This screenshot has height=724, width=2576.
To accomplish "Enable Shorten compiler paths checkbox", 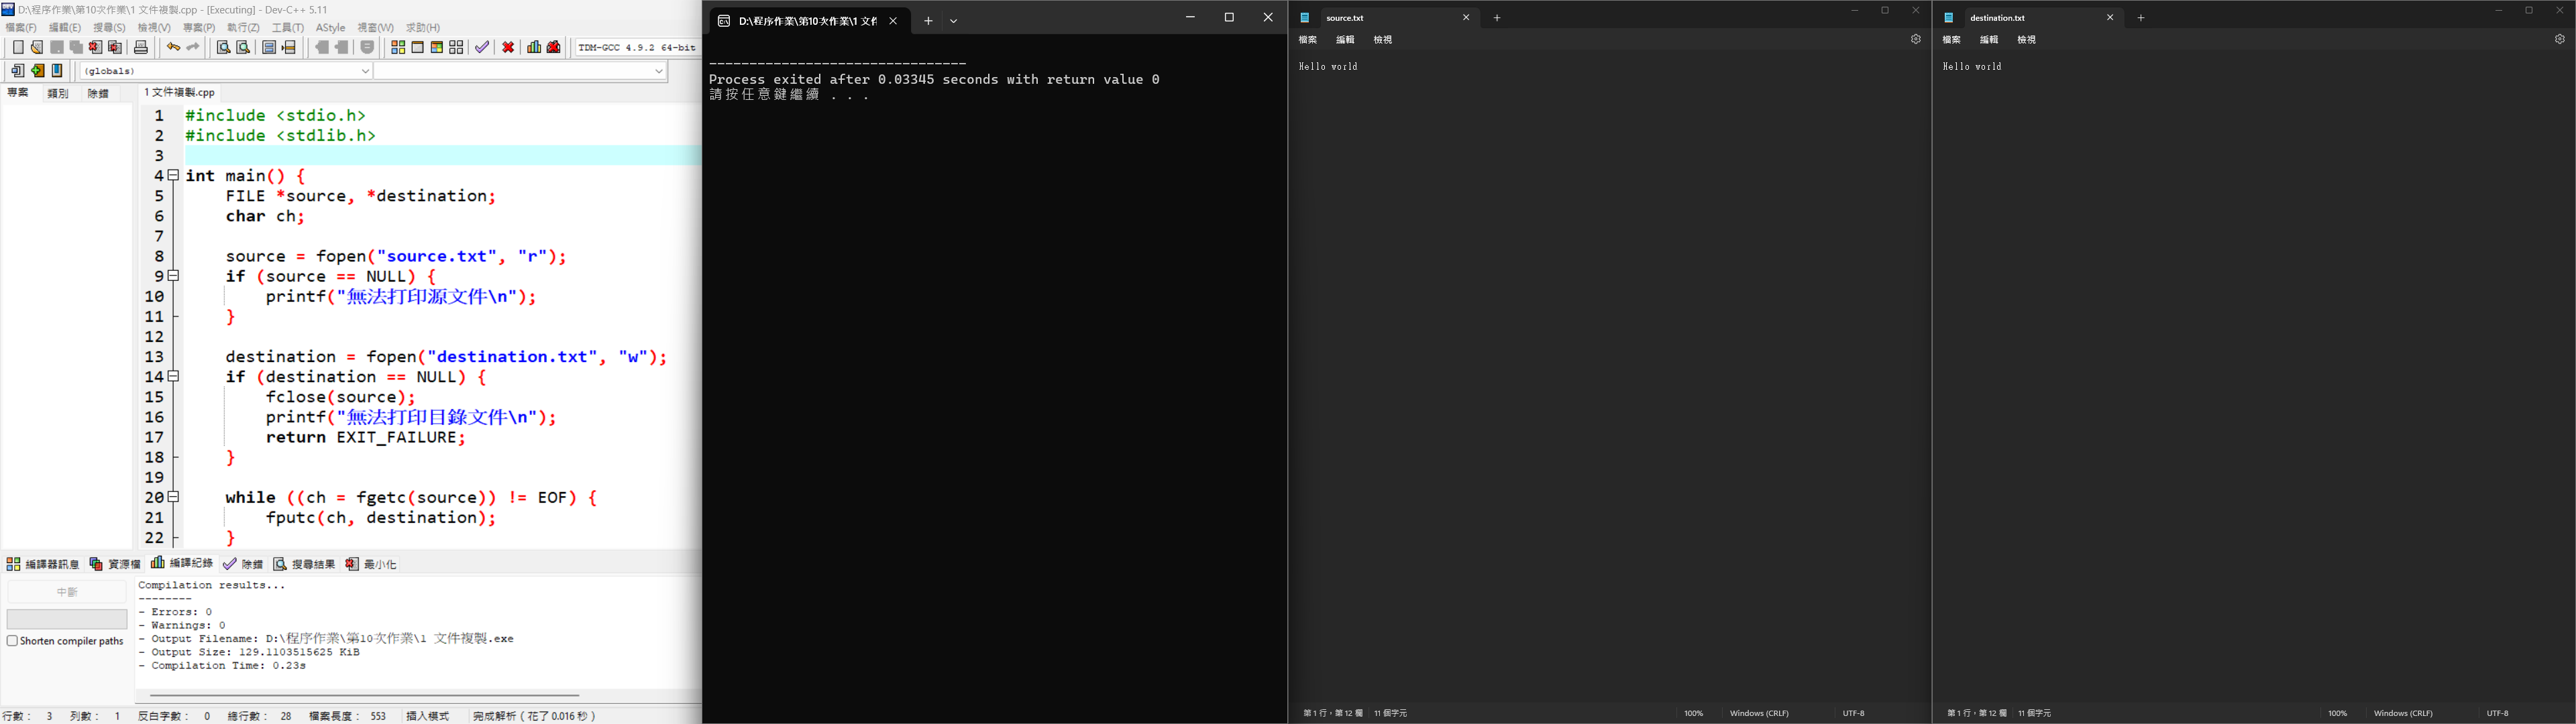I will [x=13, y=641].
